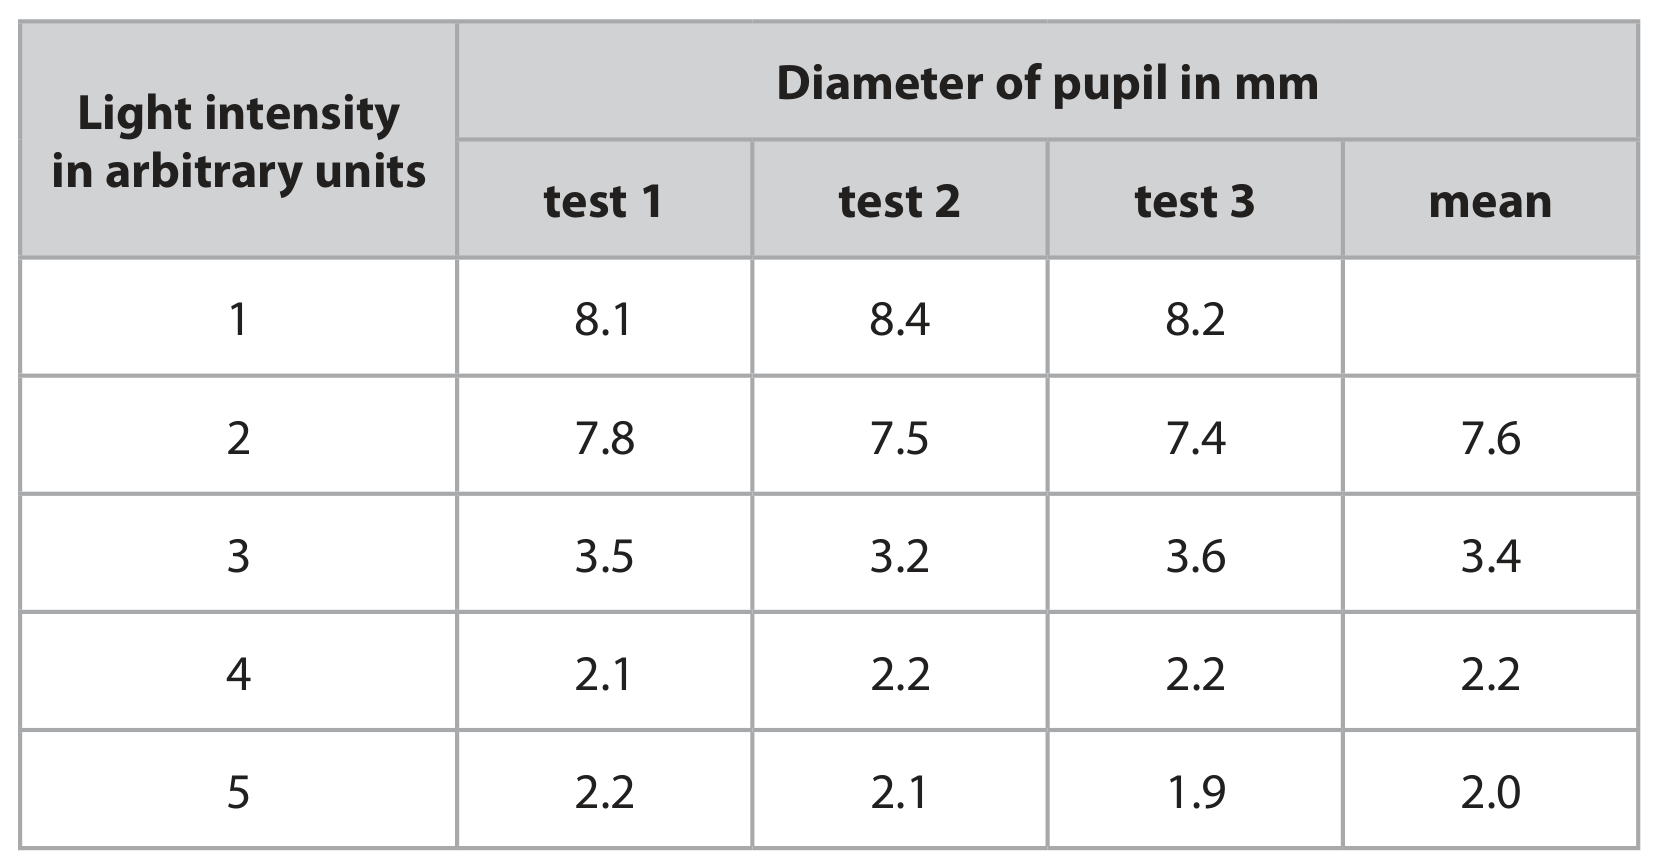Select the 3.6 cell in test 3

click(1194, 554)
